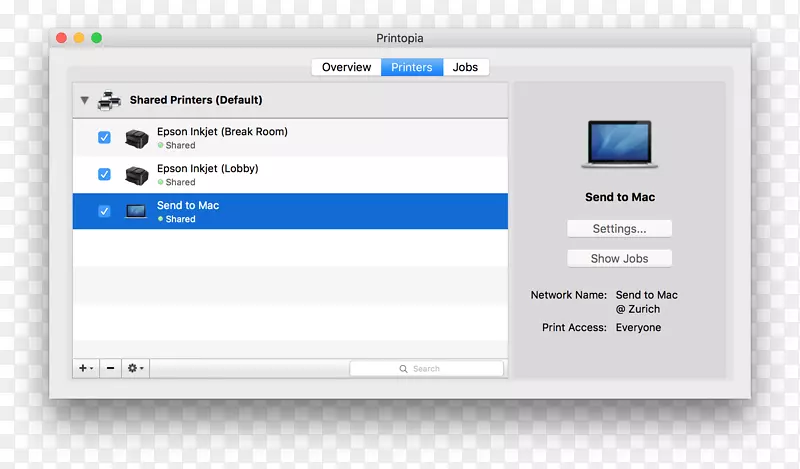Switch to the Jobs tab
This screenshot has height=469, width=800.
point(465,67)
